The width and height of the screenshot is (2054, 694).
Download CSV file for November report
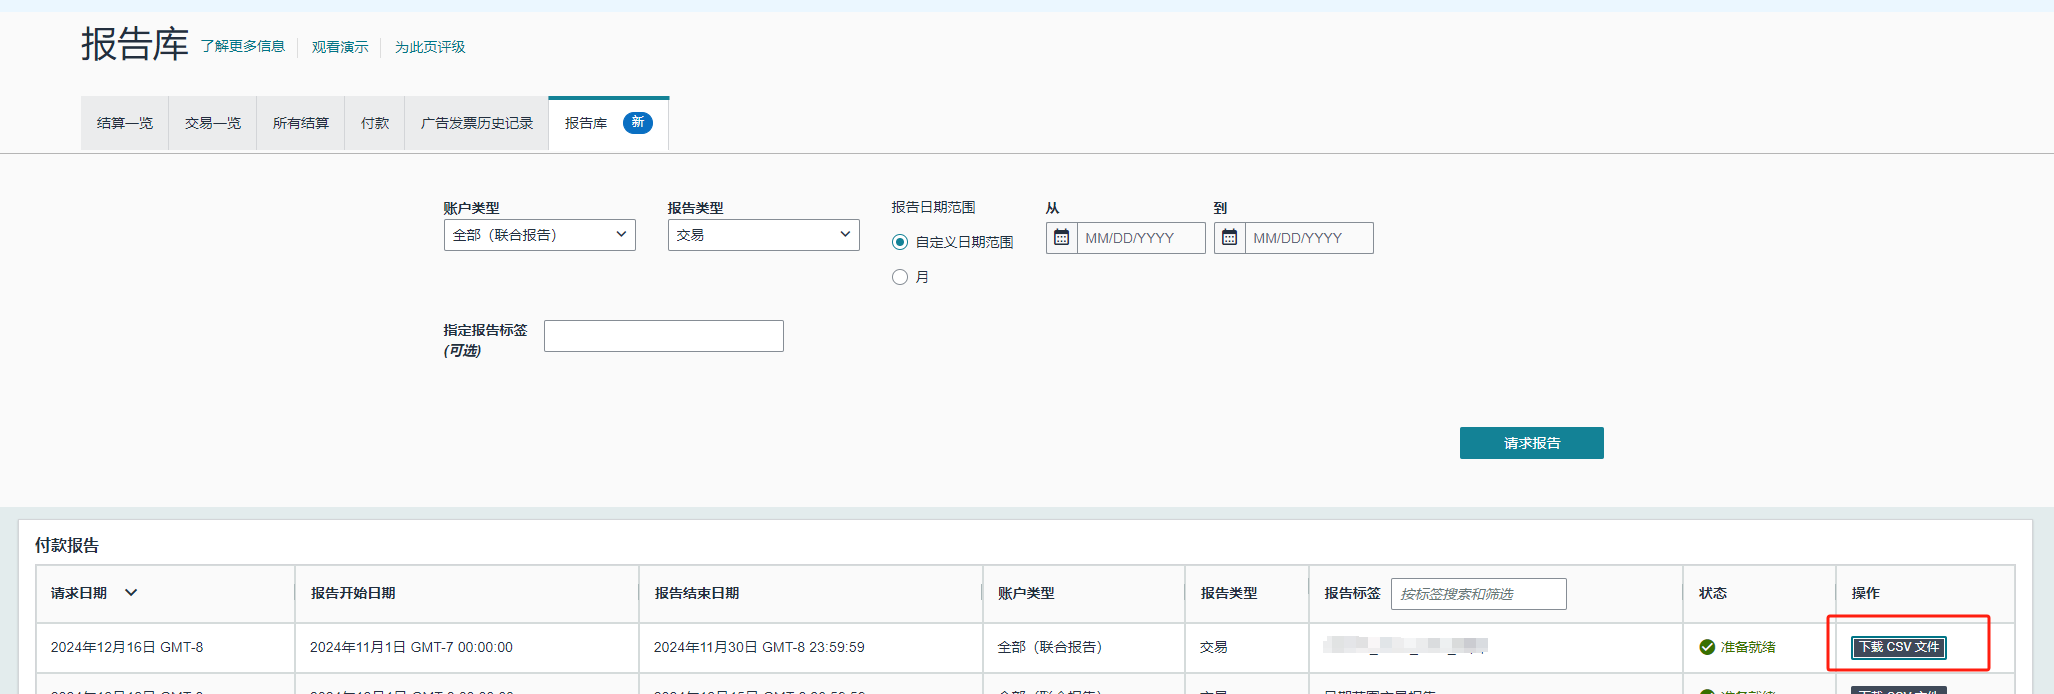[x=1898, y=647]
